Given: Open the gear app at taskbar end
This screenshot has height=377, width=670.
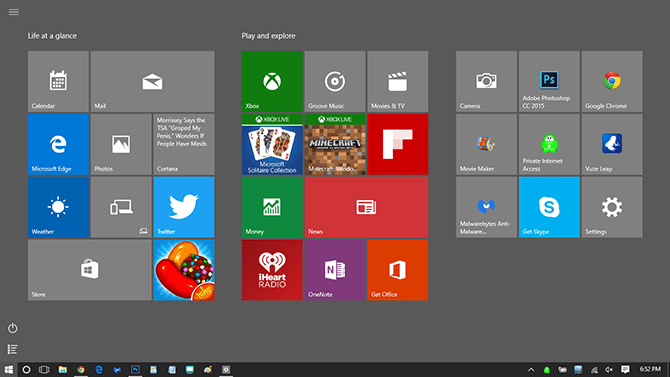Looking at the screenshot, I should point(226,370).
